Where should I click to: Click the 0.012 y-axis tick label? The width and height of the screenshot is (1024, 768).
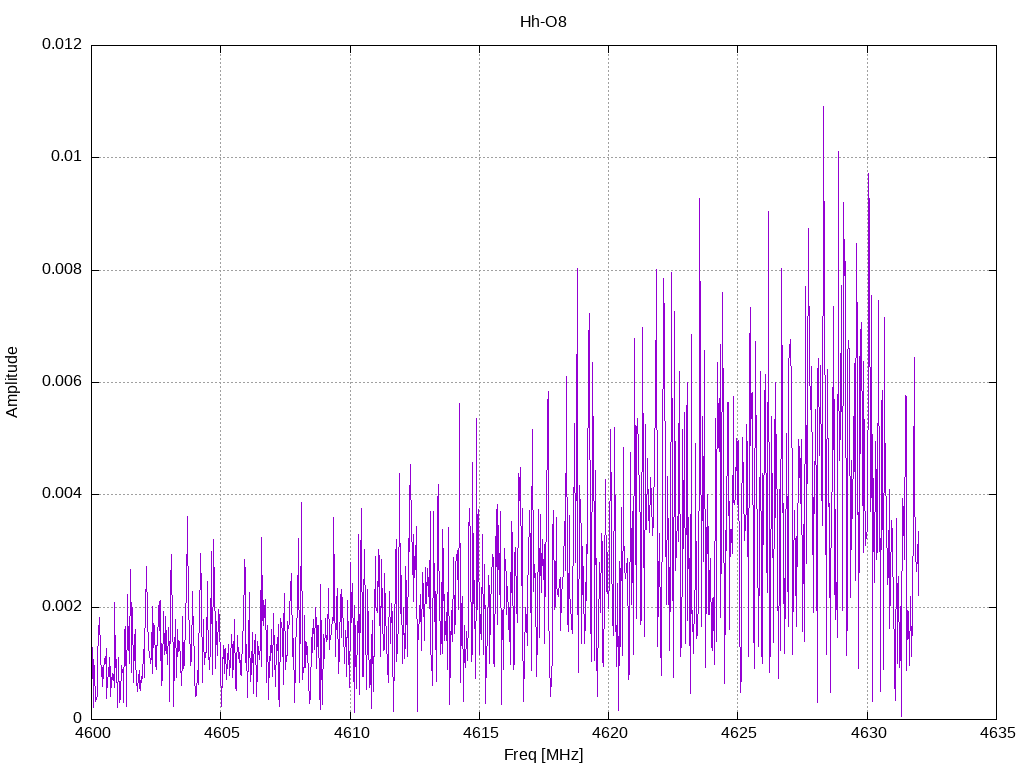62,44
